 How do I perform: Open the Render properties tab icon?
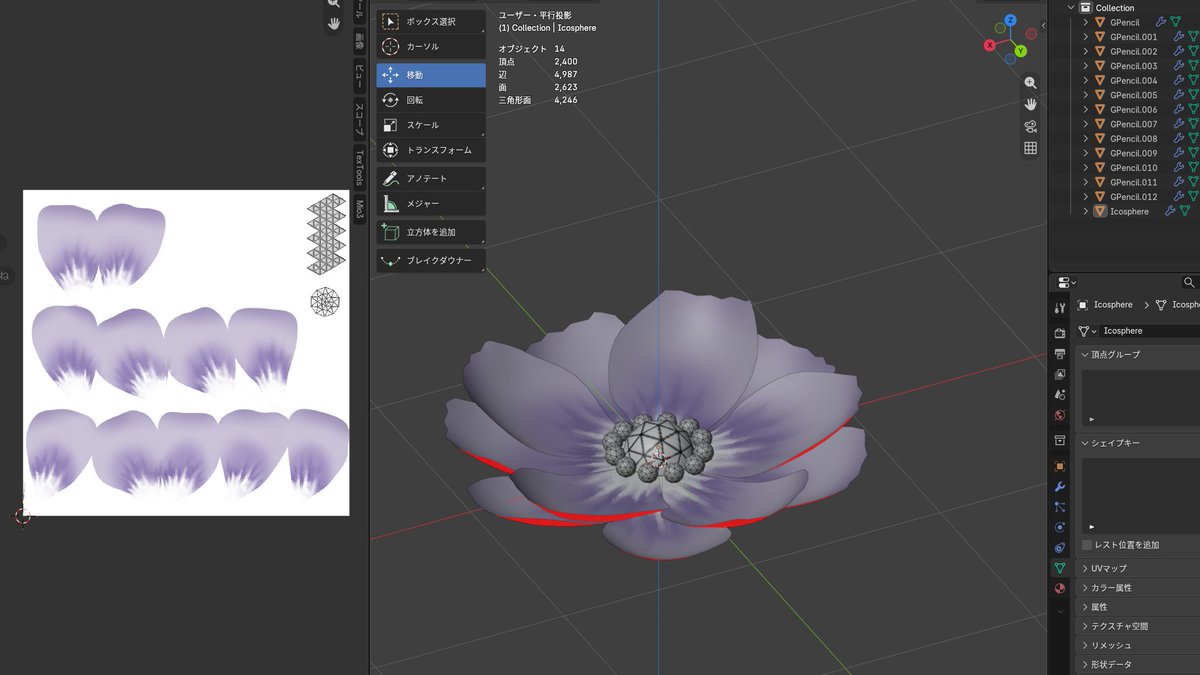click(x=1060, y=333)
